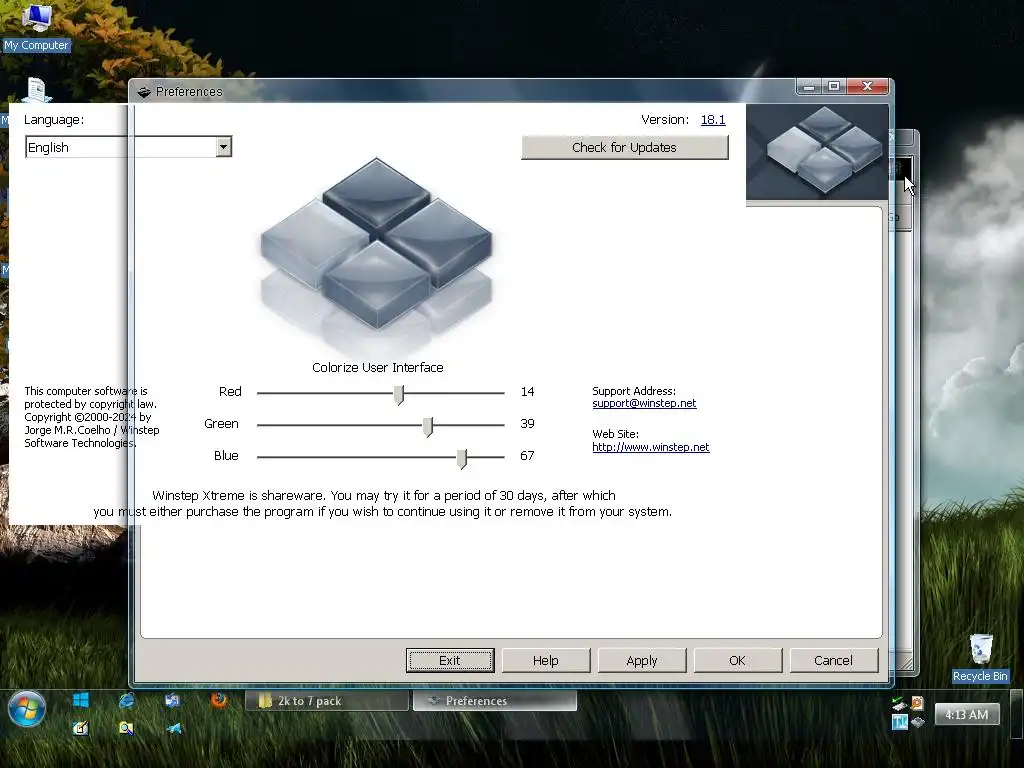Open the notepad pencil quick launch icon

pos(80,728)
